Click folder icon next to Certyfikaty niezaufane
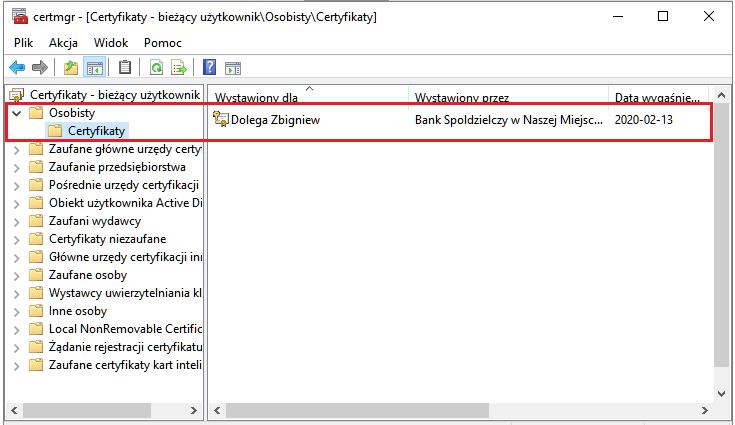The width and height of the screenshot is (735, 425). pos(36,239)
